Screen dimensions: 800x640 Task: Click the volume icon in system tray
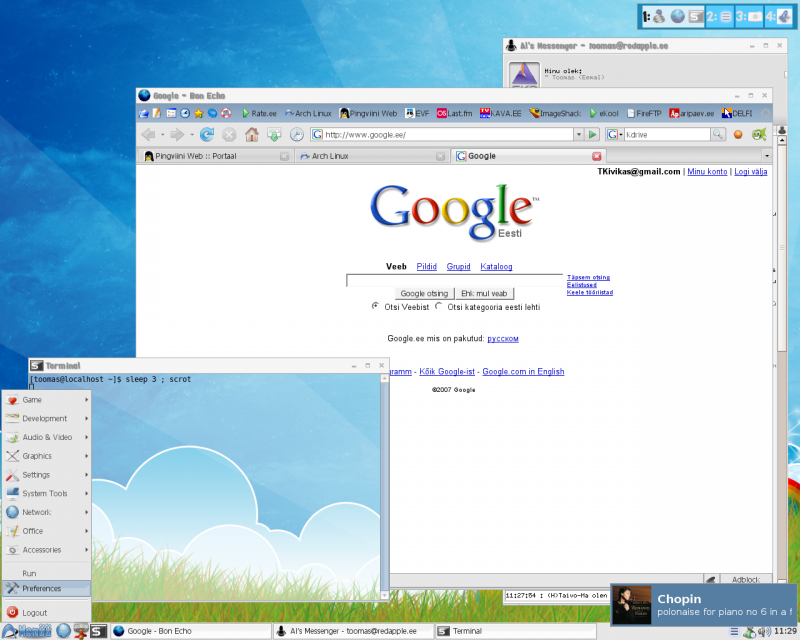[x=763, y=632]
